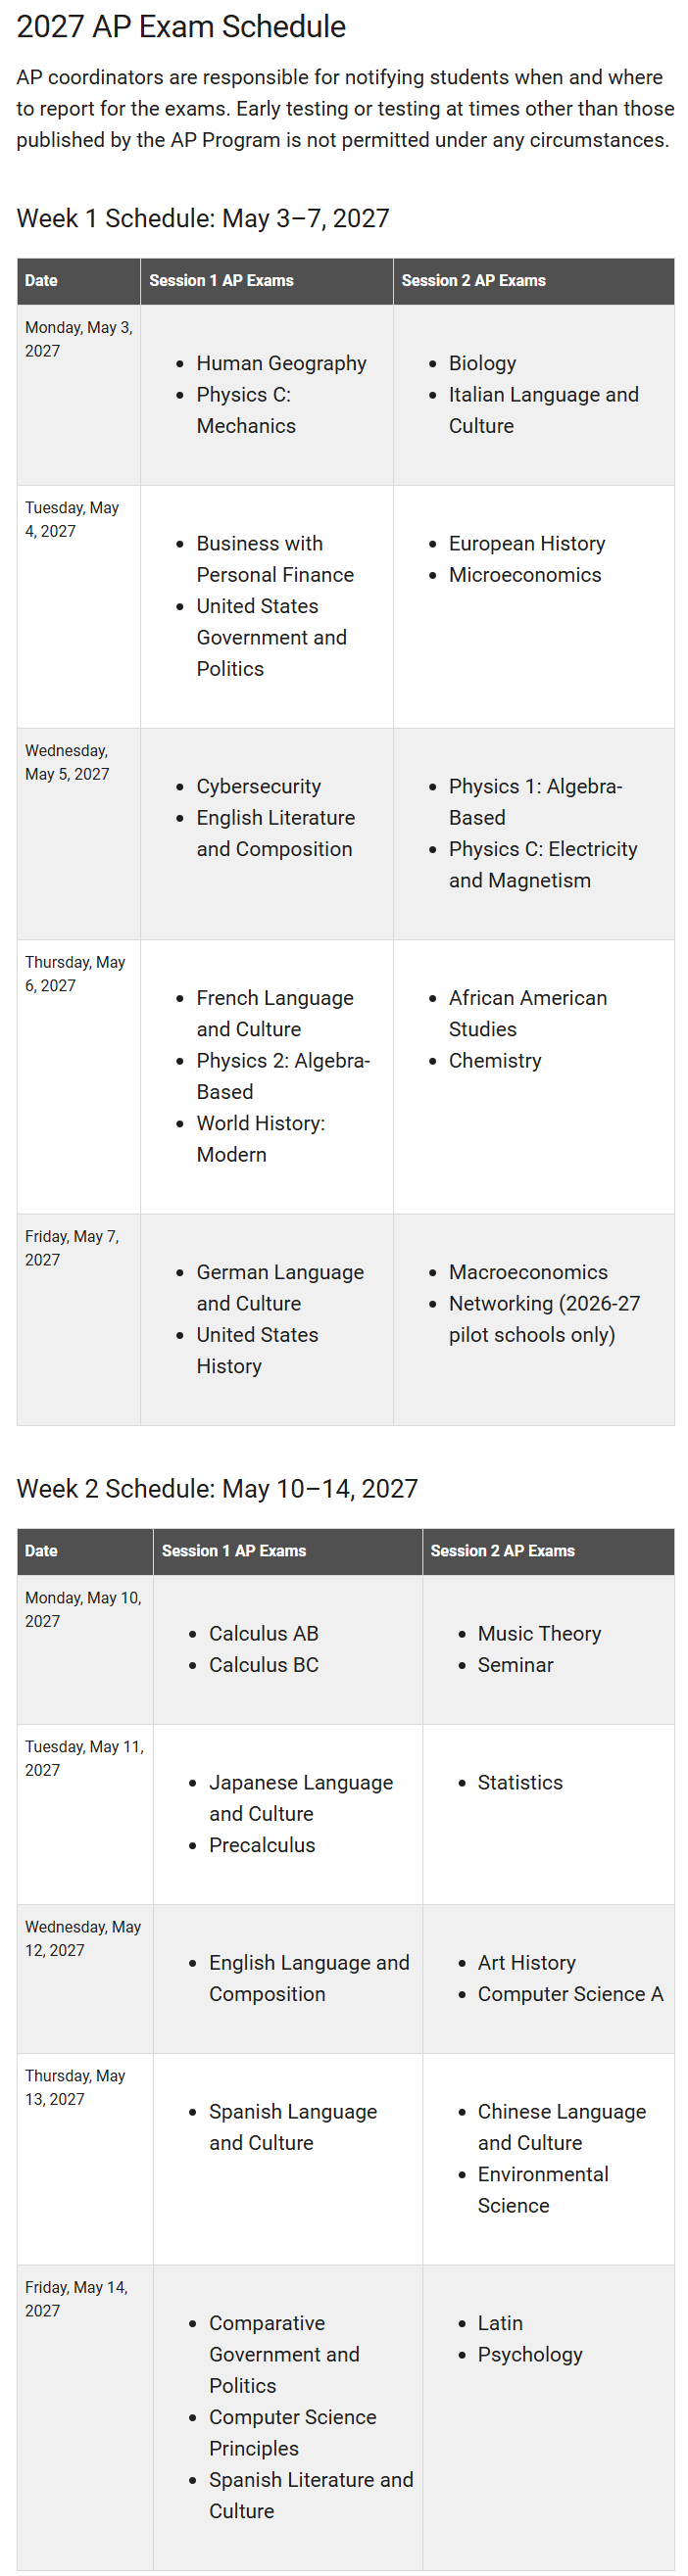Select African American Studies exam
Screen dimensions: 688x2576
click(x=527, y=1013)
